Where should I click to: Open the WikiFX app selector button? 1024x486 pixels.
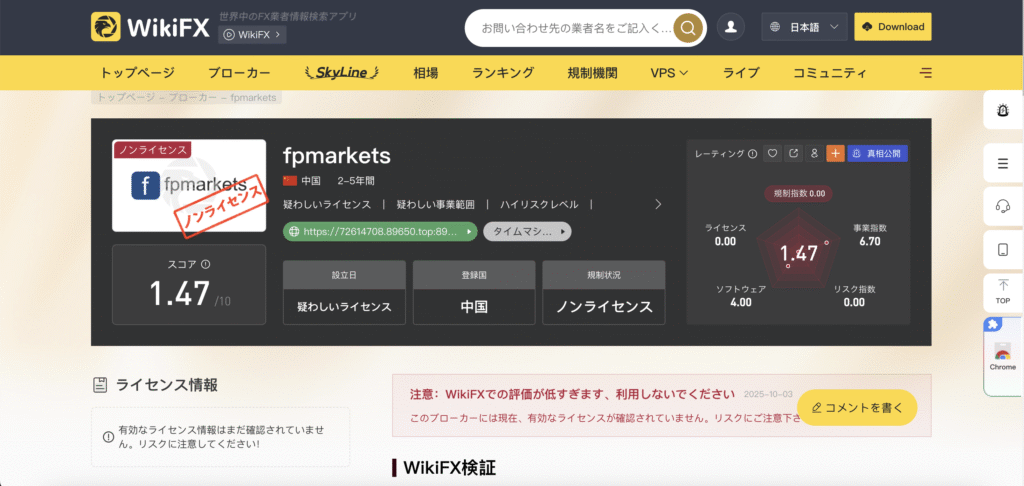click(252, 35)
